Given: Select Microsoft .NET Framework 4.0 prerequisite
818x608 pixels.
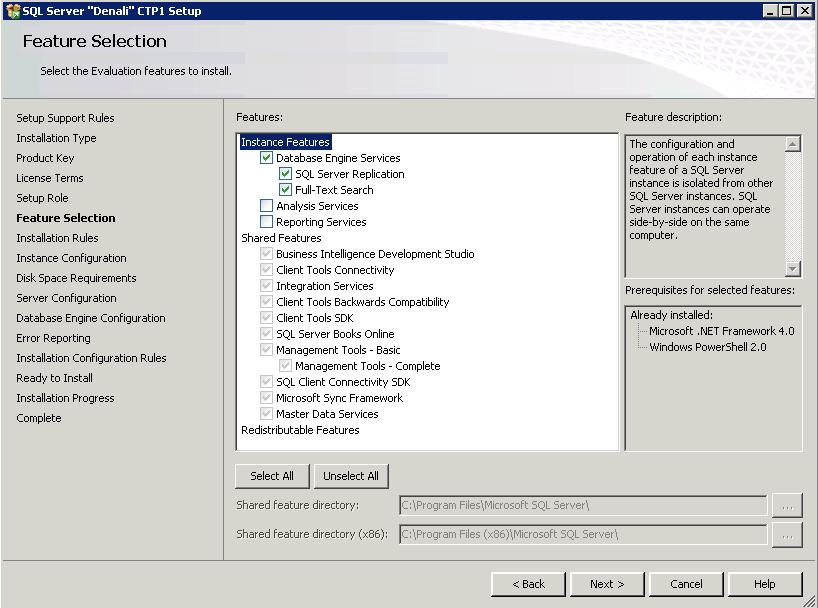Looking at the screenshot, I should click(721, 331).
